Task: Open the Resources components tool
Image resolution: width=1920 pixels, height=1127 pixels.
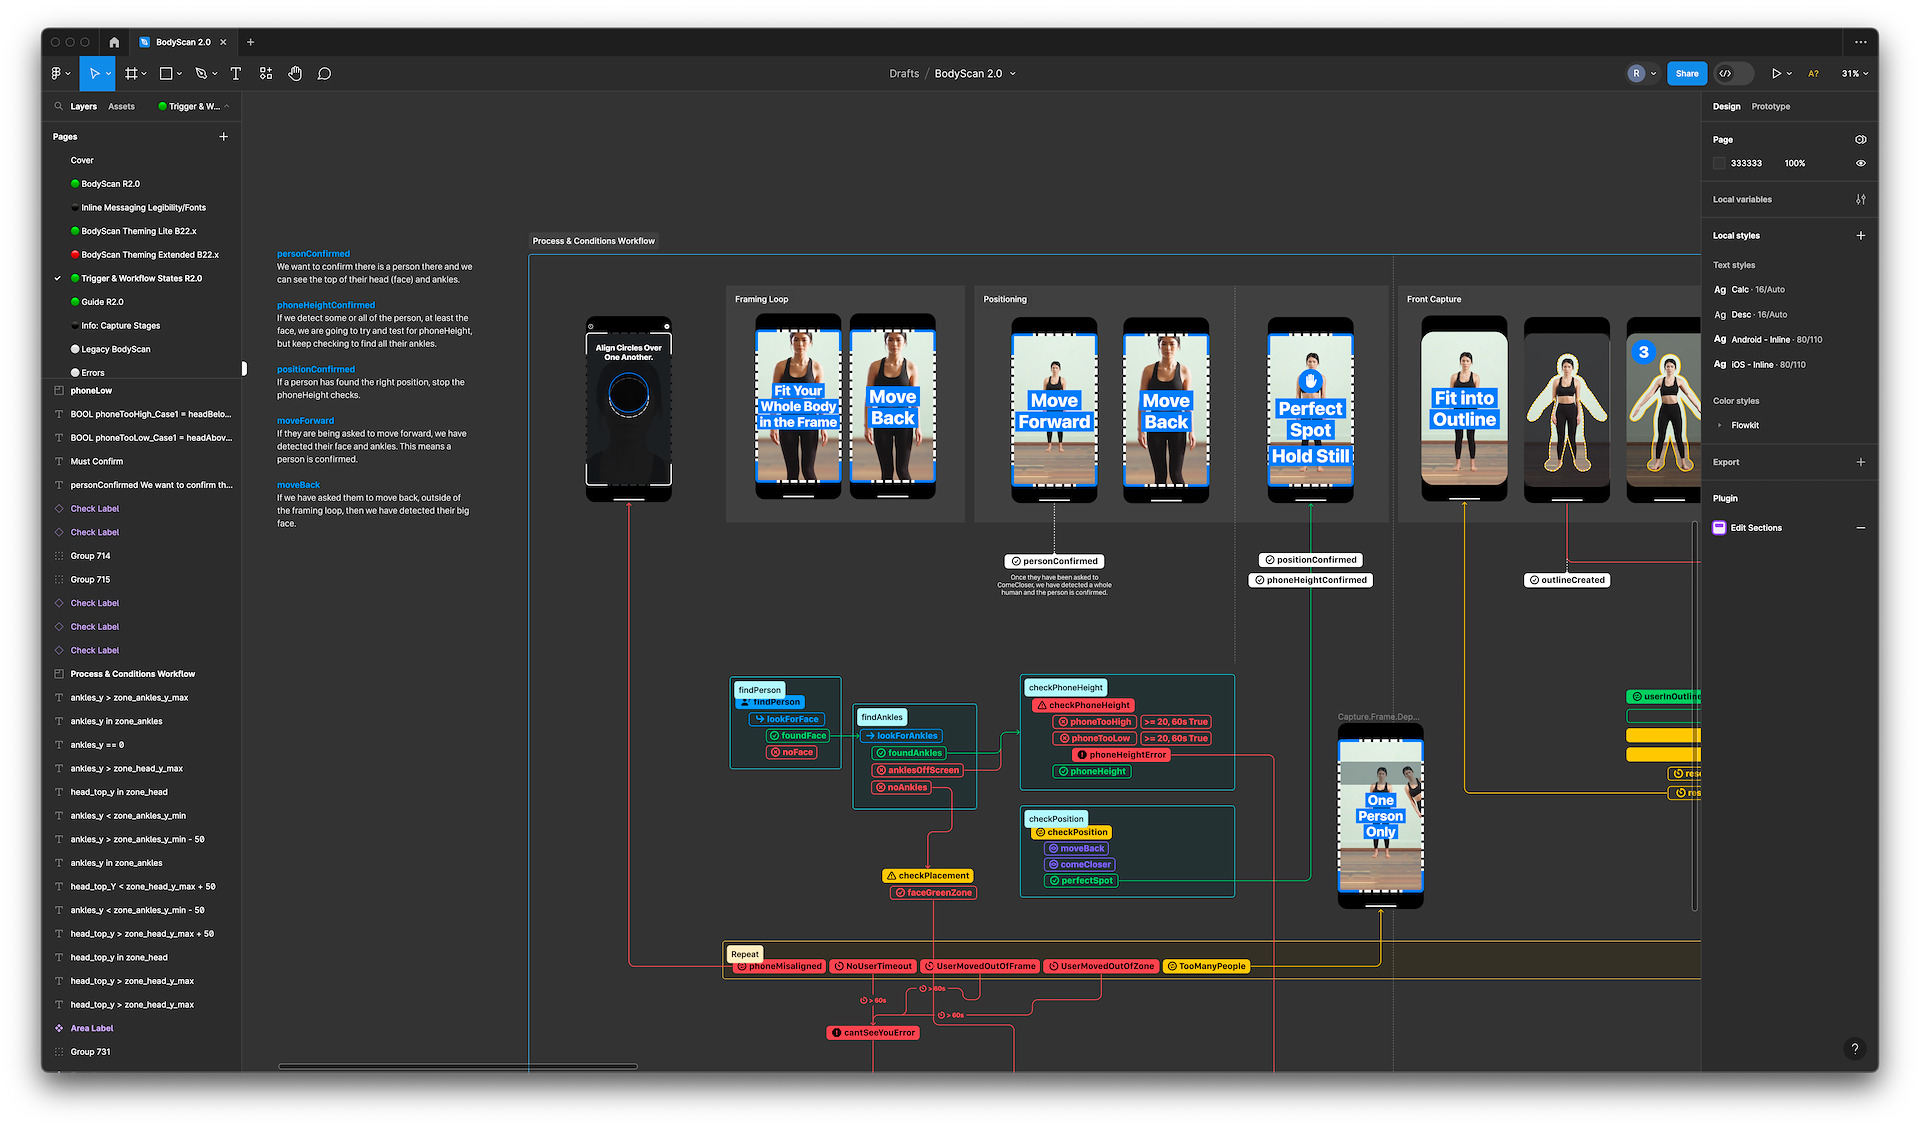Action: (x=265, y=74)
